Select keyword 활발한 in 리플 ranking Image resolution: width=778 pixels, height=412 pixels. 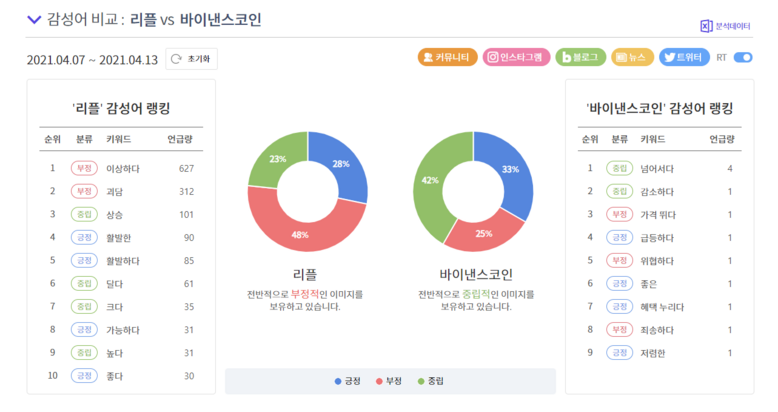[119, 238]
